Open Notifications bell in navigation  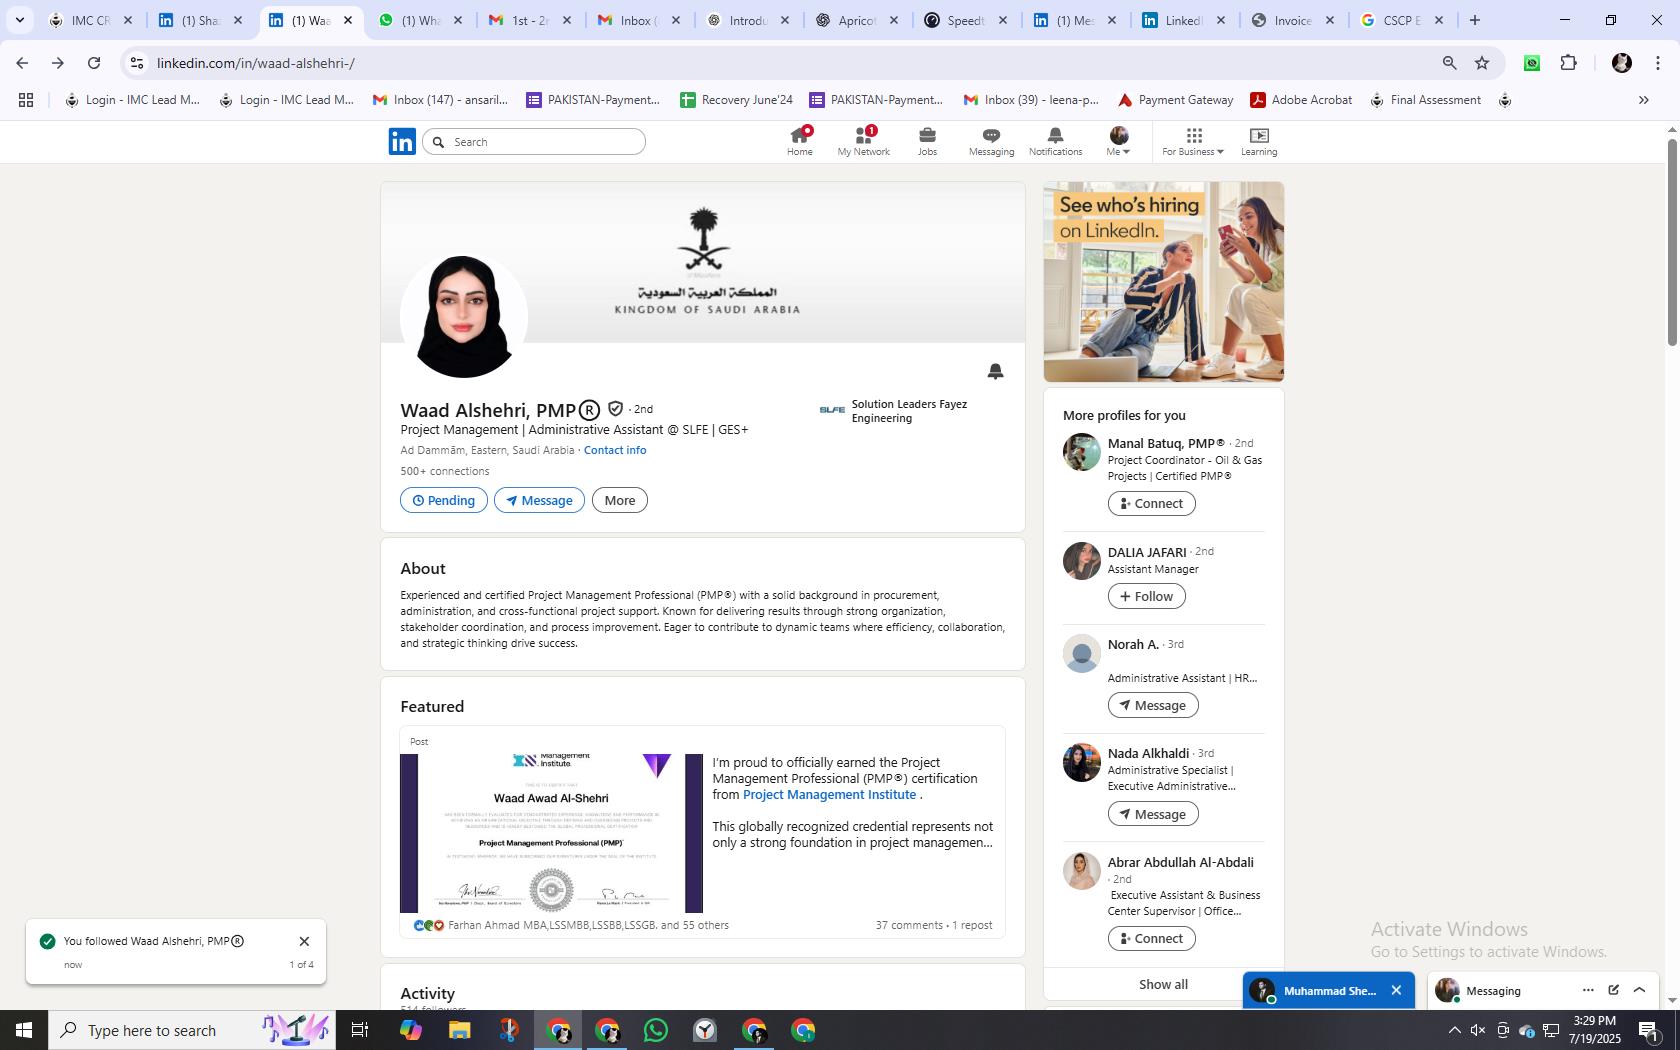tap(1055, 141)
